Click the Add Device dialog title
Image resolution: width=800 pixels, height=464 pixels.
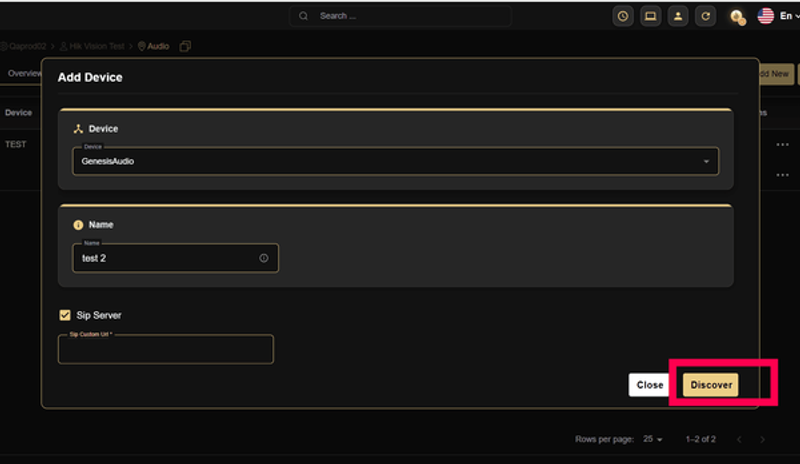90,78
